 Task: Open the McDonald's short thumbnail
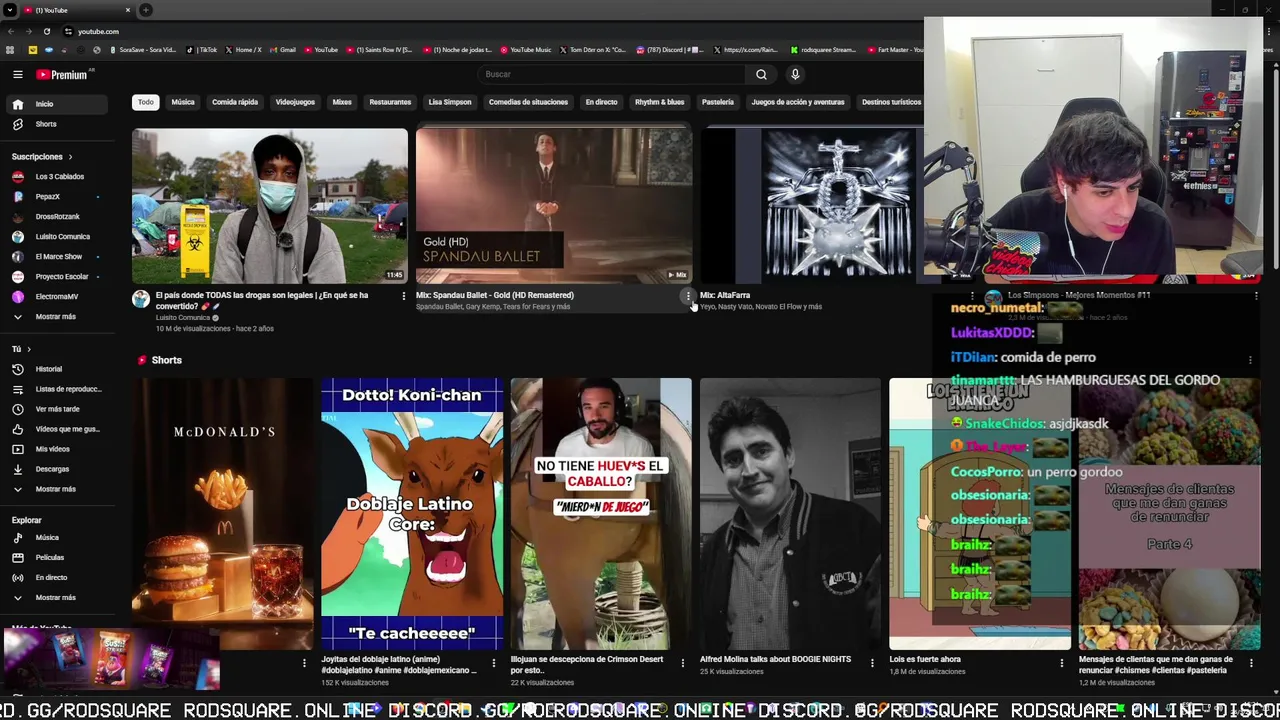pyautogui.click(x=223, y=514)
